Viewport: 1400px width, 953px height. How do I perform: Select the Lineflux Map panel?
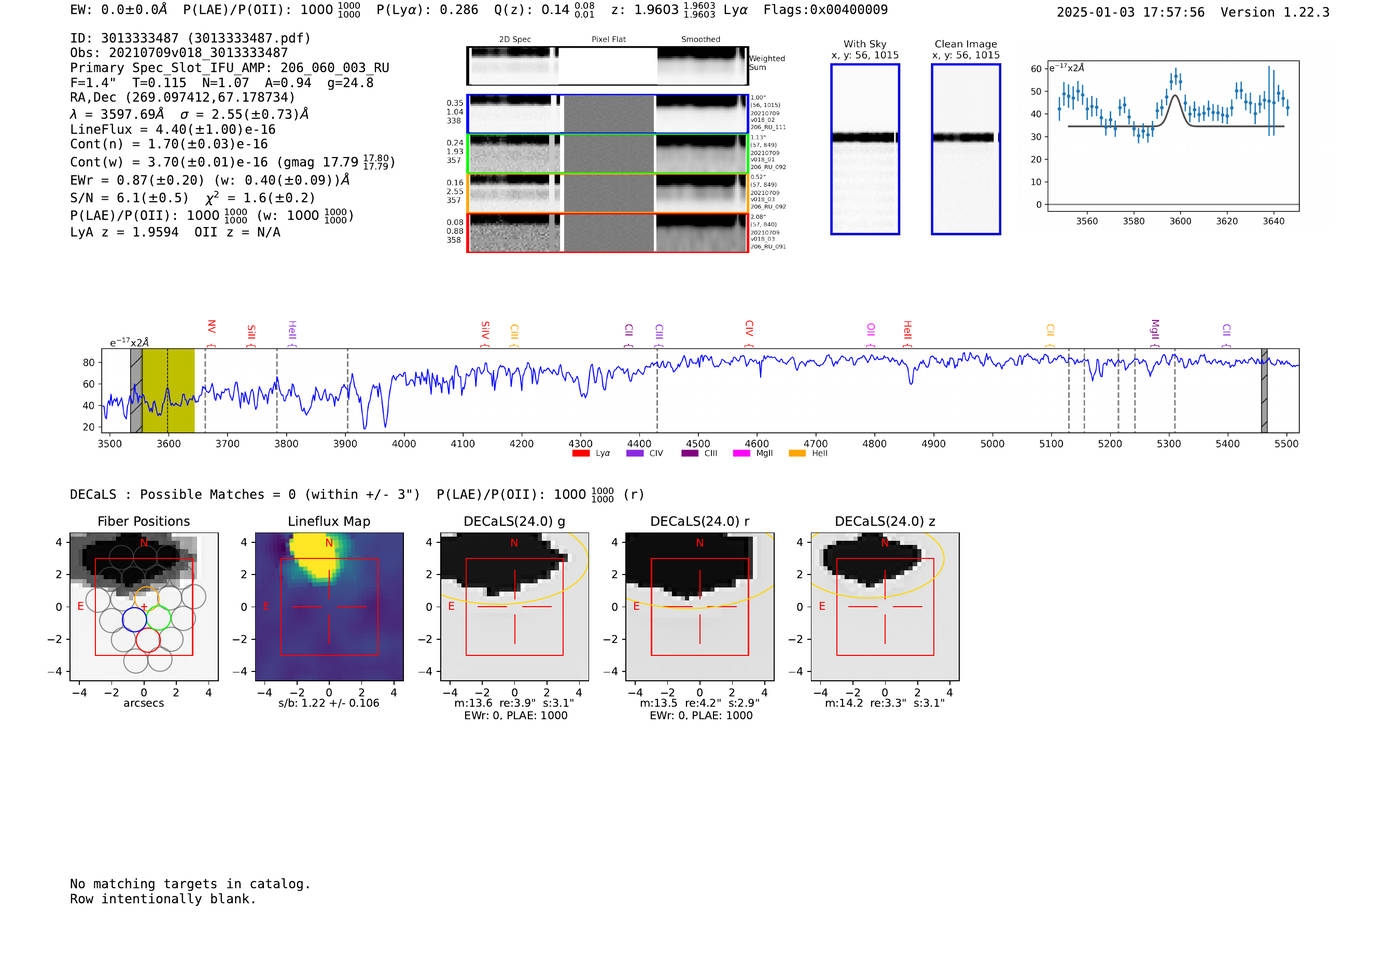pyautogui.click(x=329, y=606)
